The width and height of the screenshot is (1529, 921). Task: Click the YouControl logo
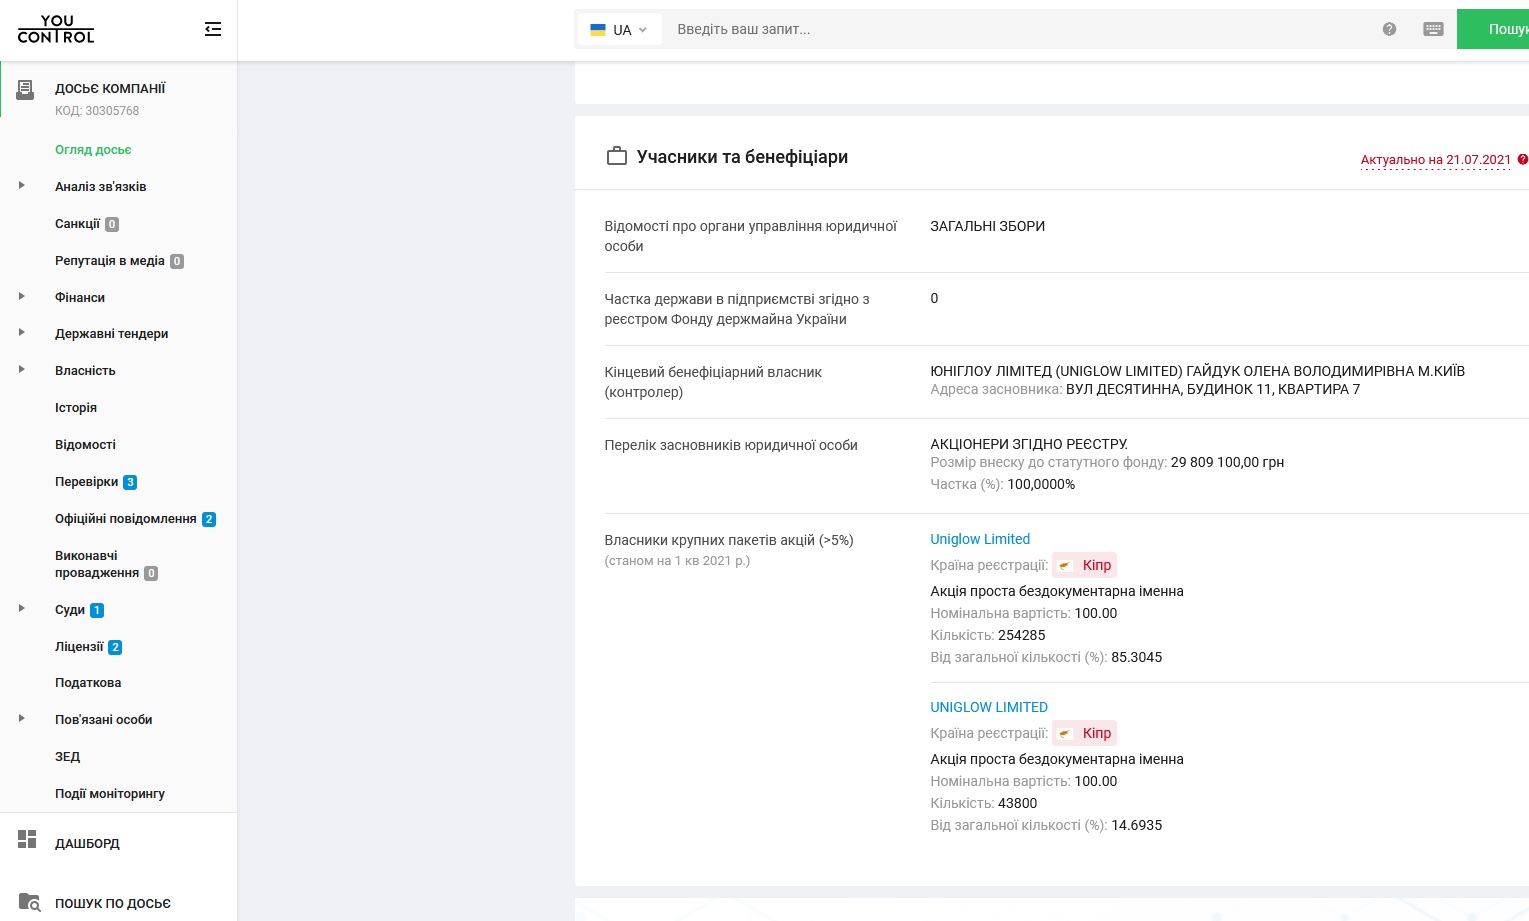tap(56, 29)
